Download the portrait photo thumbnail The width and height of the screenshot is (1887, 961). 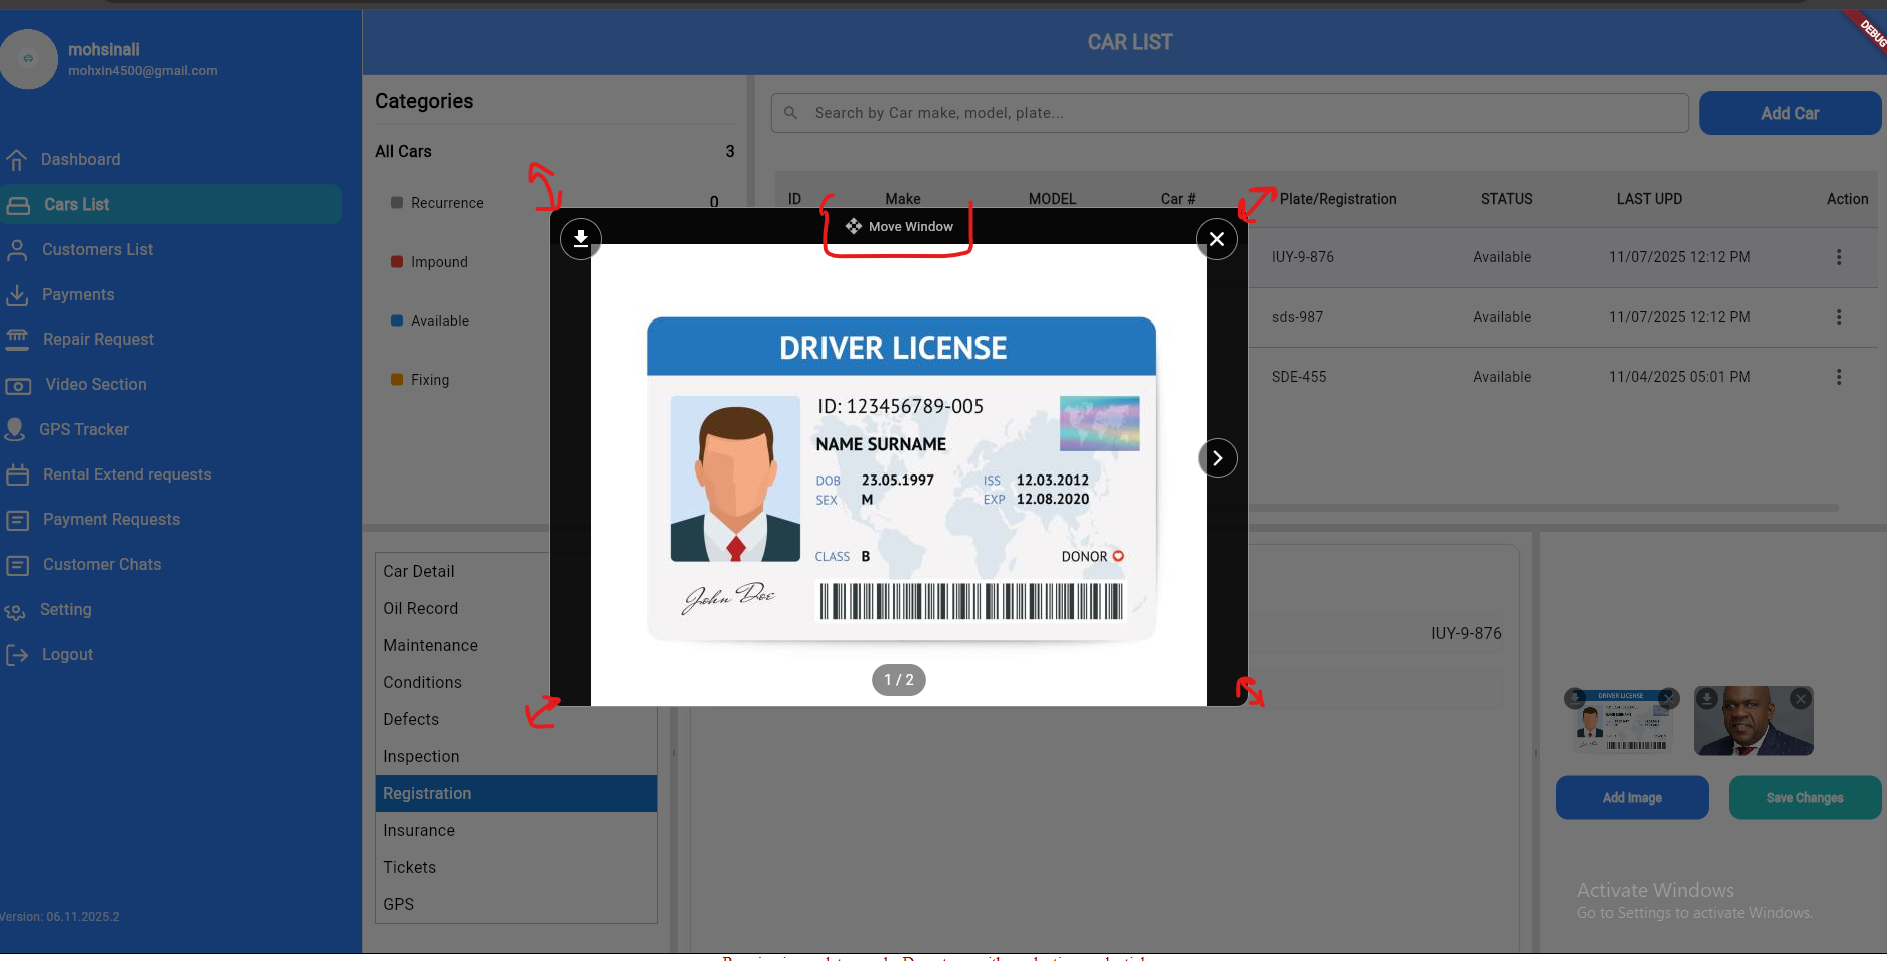(x=1707, y=699)
